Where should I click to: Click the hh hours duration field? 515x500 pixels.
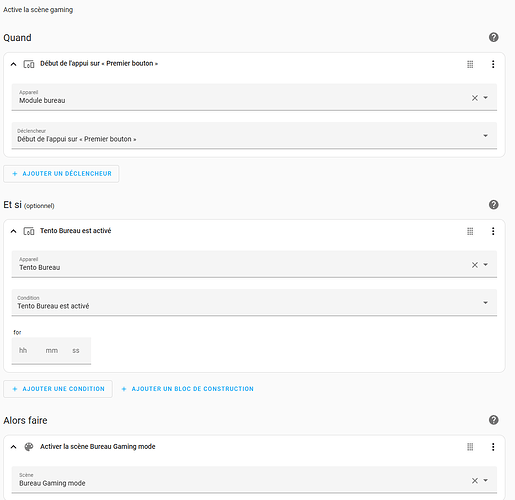pyautogui.click(x=23, y=351)
